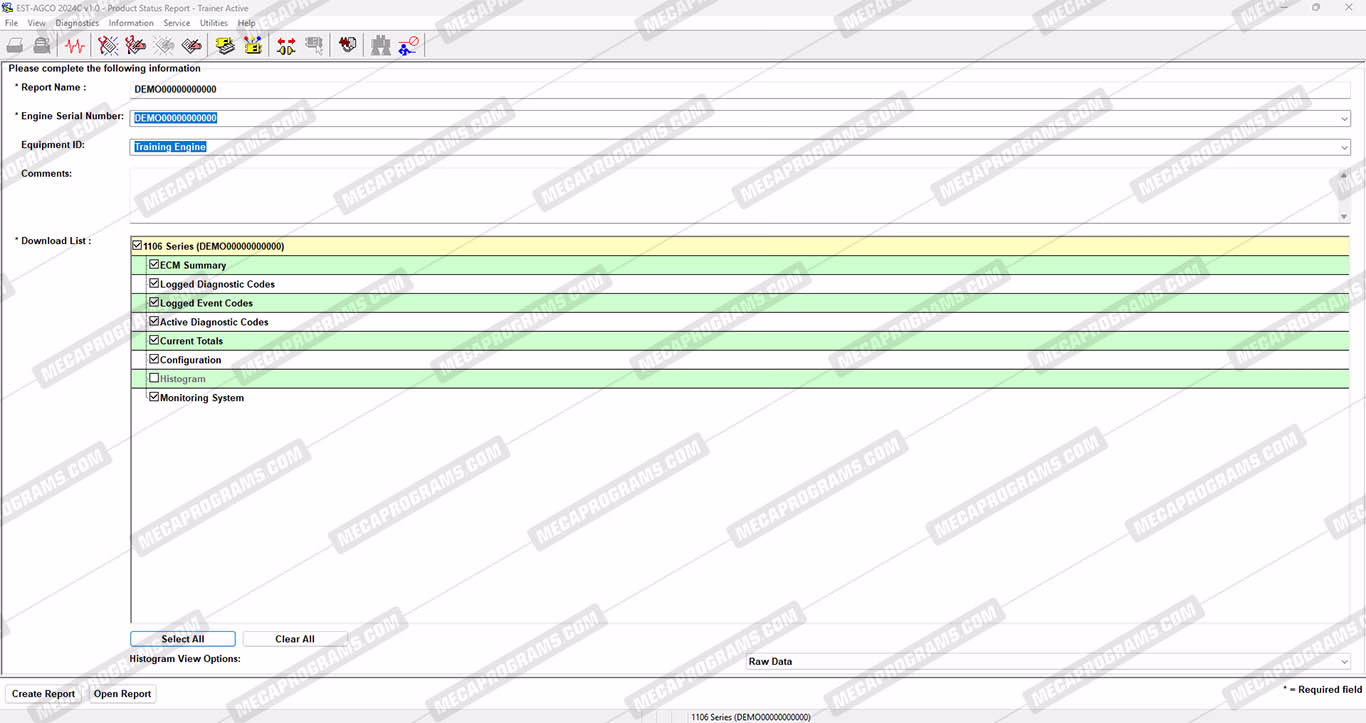Screen dimensions: 1366x723
Task: Click the Logged Diagnostic Codes toolbar icon
Action: tap(135, 45)
